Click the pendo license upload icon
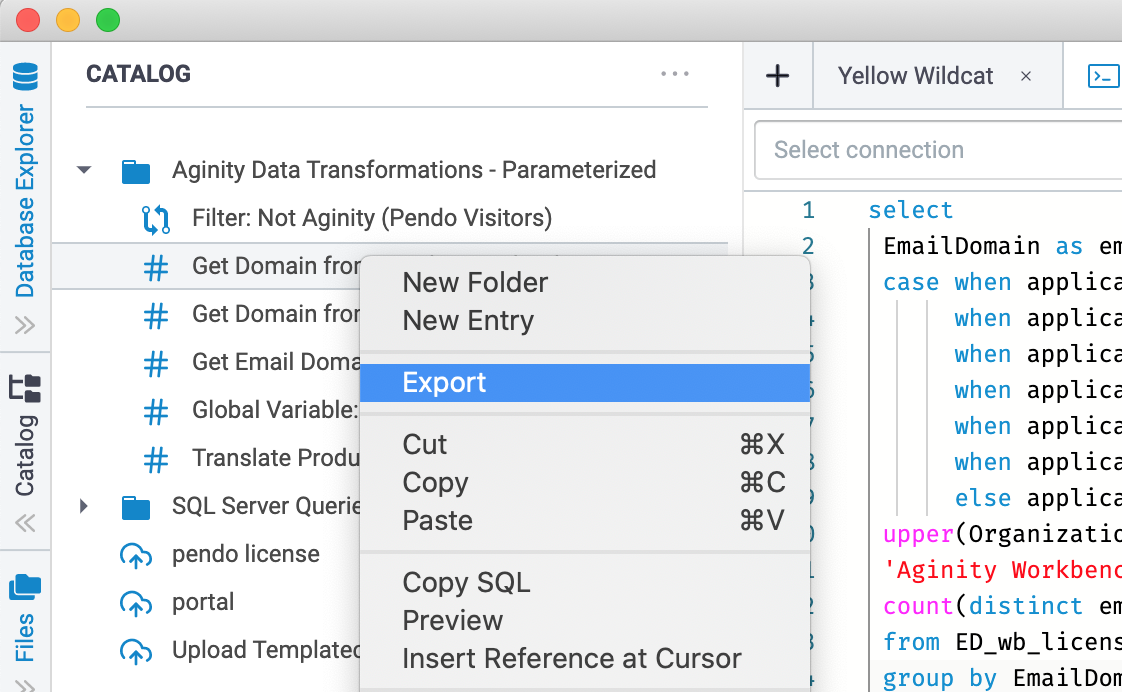This screenshot has width=1122, height=692. coord(135,555)
